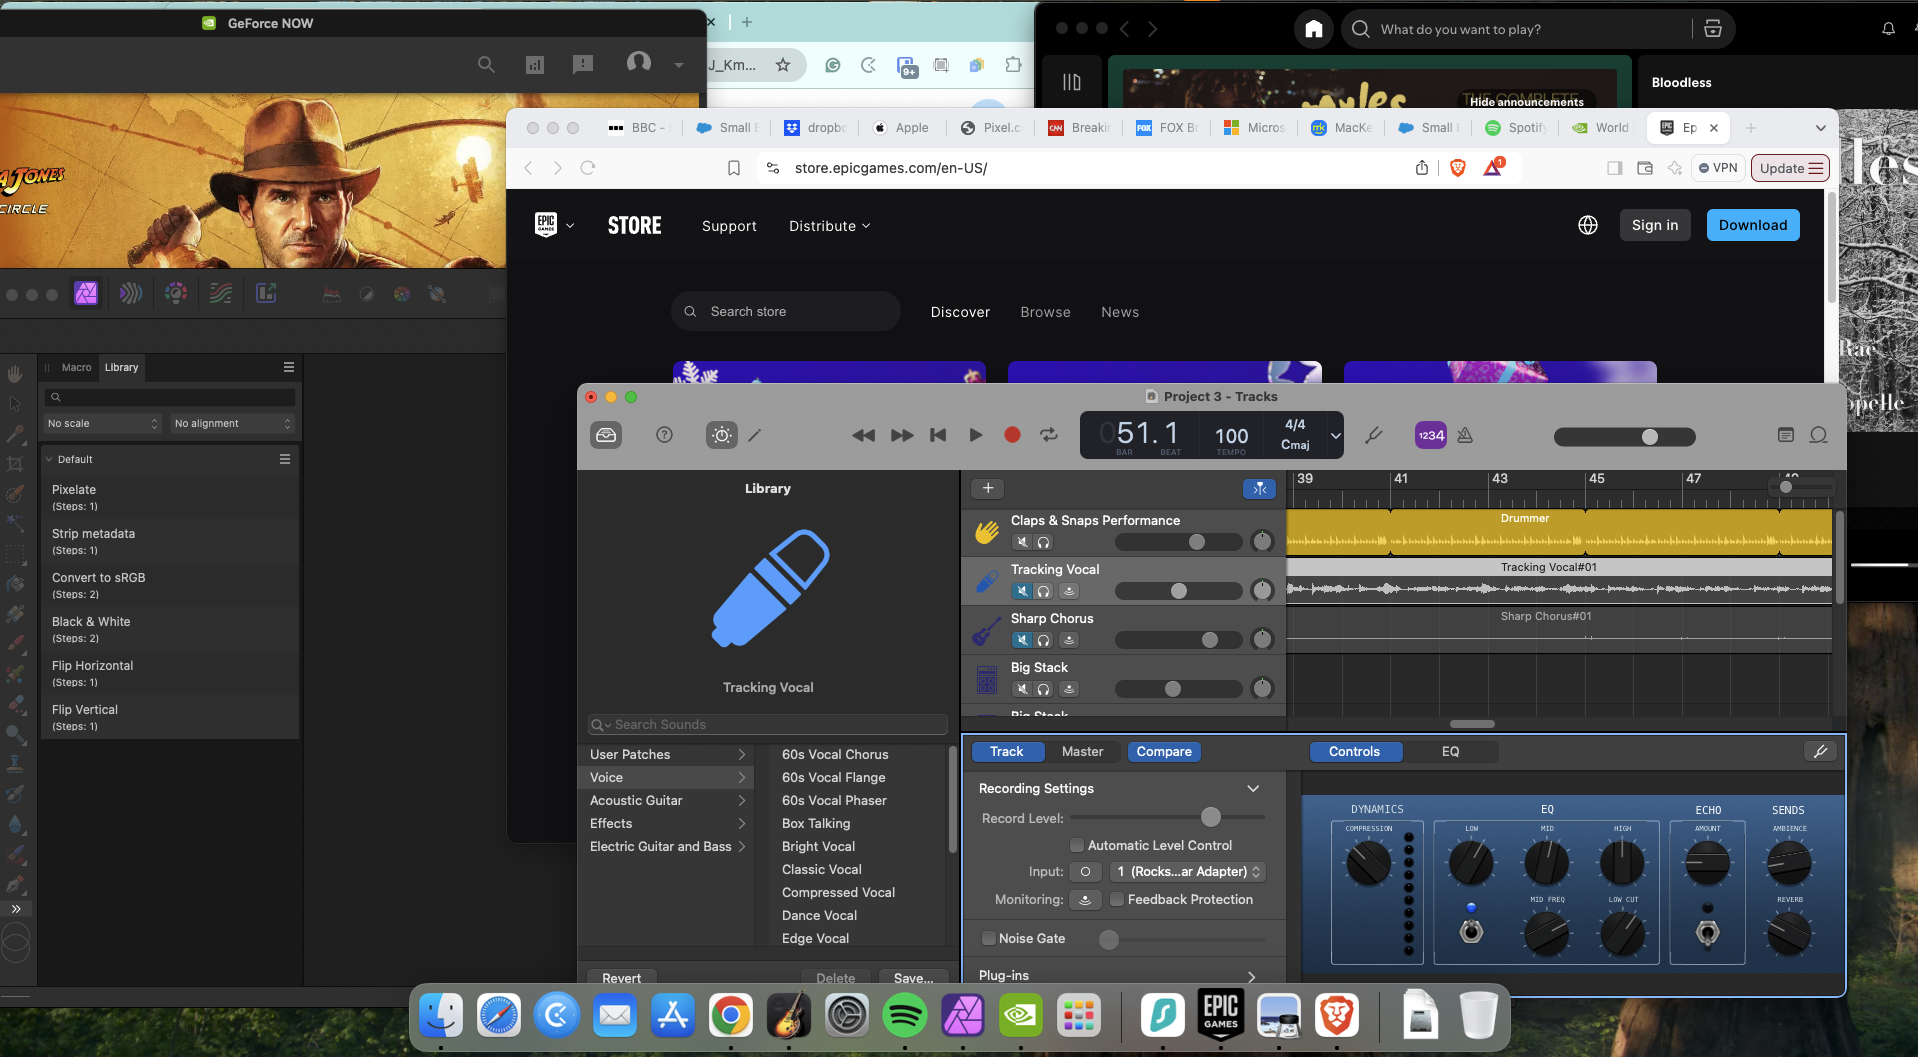Viewport: 1918px width, 1057px height.
Task: Check Feedback Protection in Recording Settings
Action: (1117, 899)
